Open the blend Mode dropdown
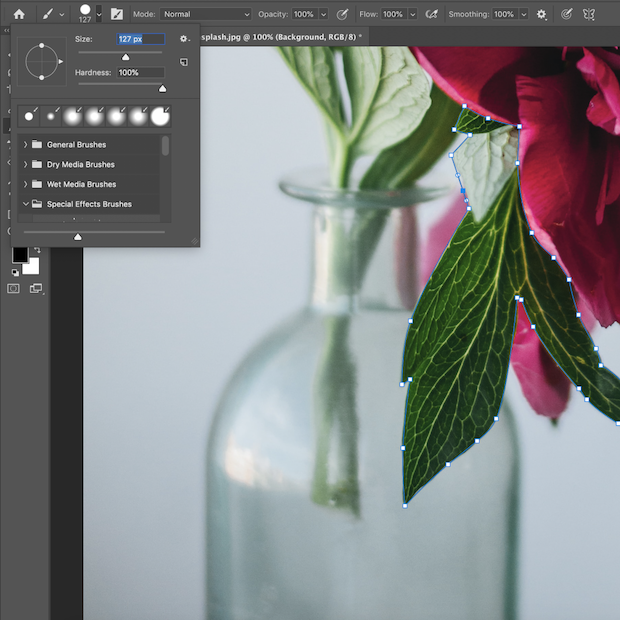Image resolution: width=620 pixels, height=620 pixels. tap(206, 15)
